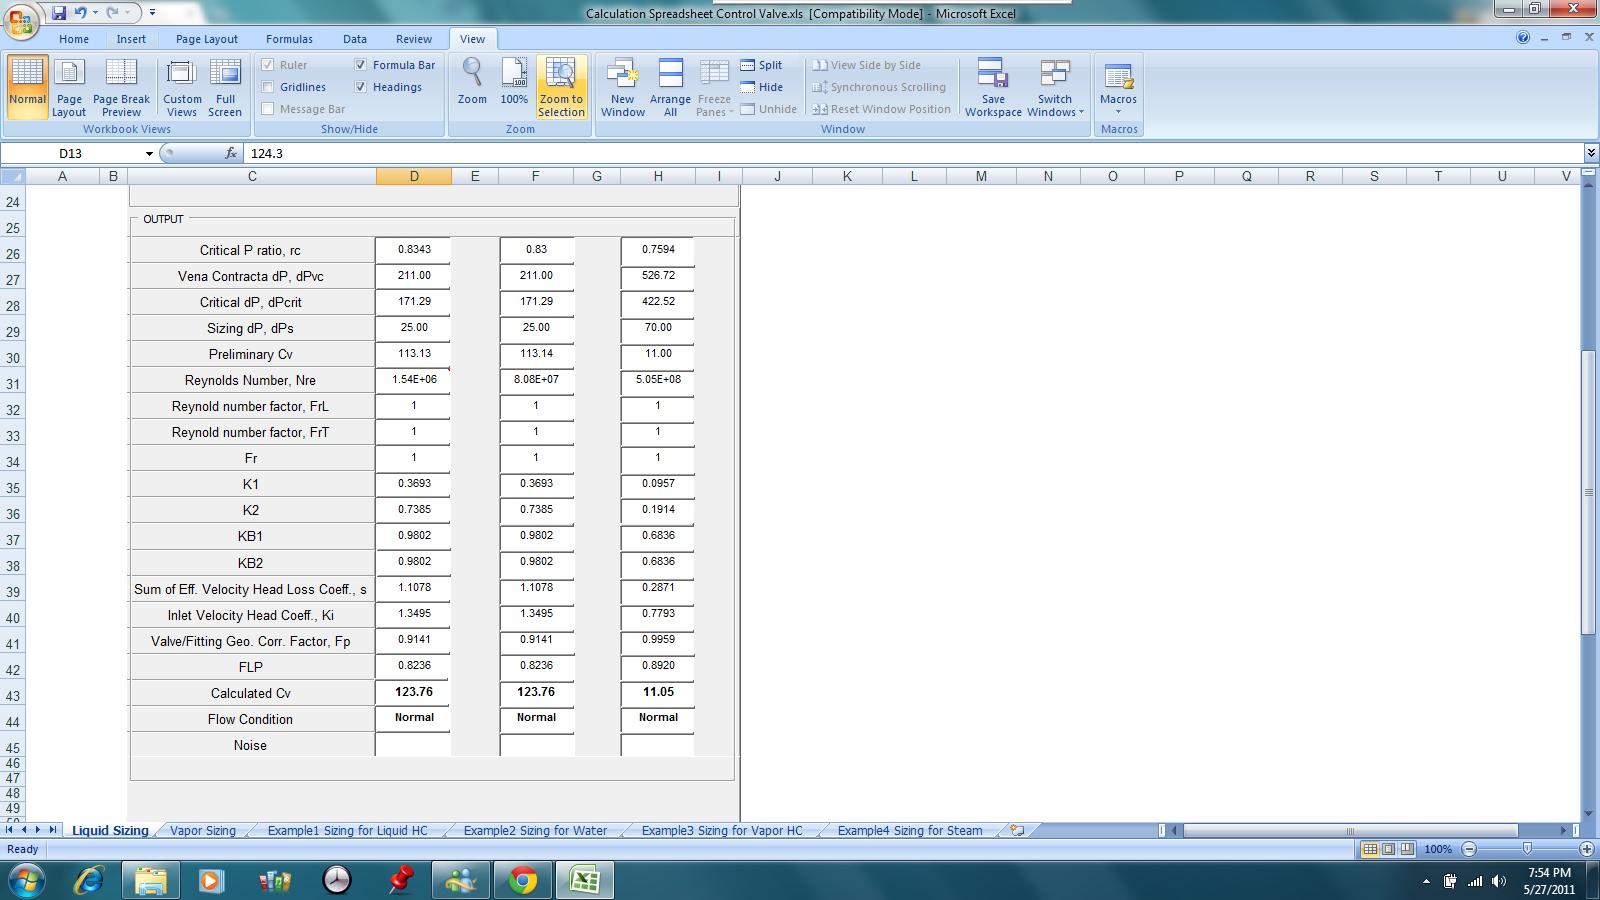This screenshot has height=900, width=1600.
Task: Select the Preliminary Cv cell 113.13
Action: (x=414, y=353)
